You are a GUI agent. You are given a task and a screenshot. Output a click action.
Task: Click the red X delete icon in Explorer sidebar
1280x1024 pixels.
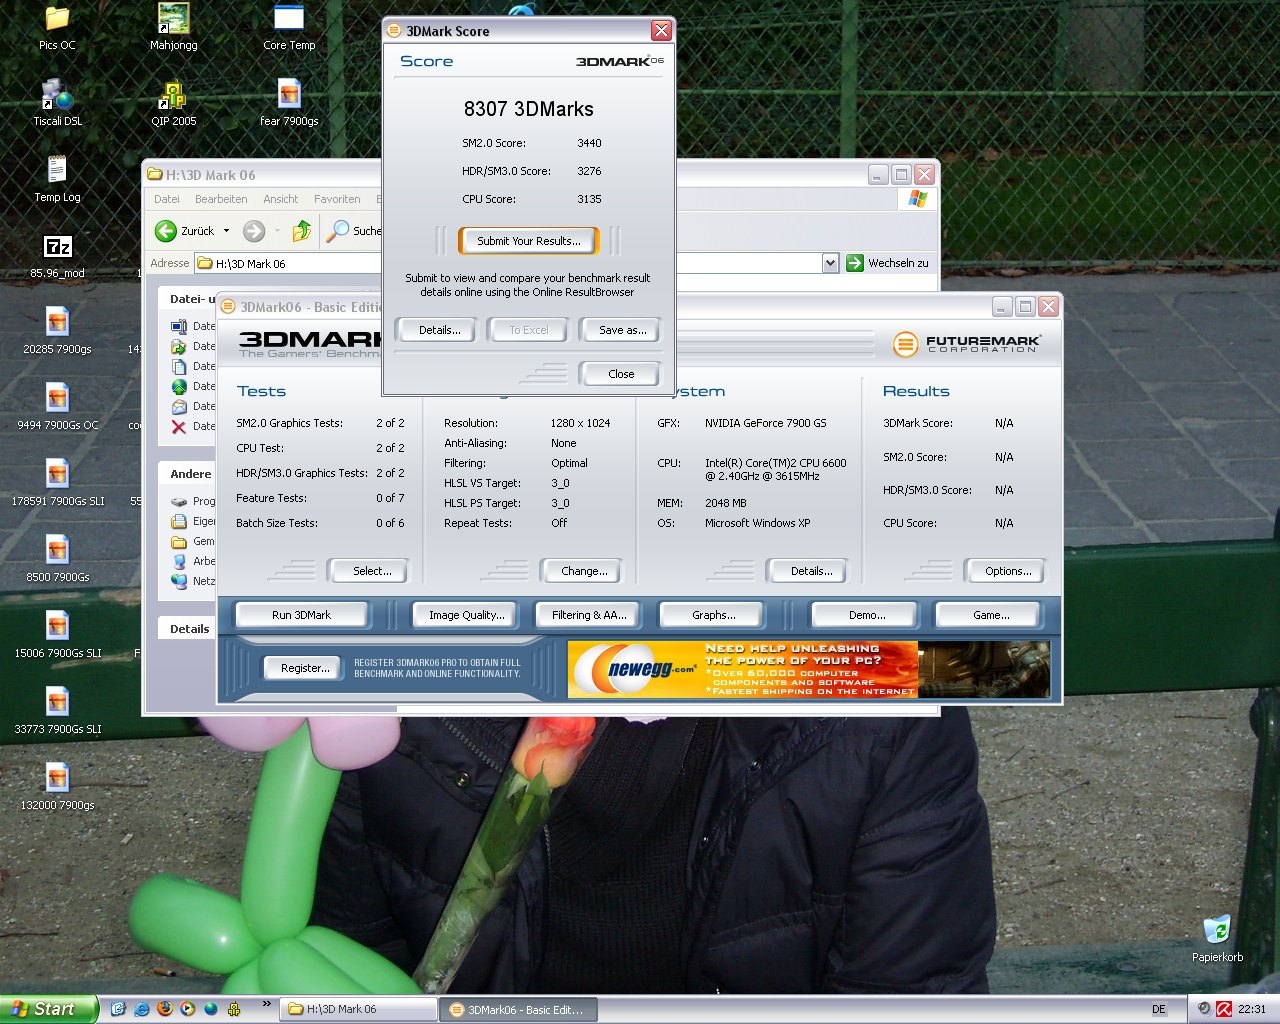pos(178,426)
